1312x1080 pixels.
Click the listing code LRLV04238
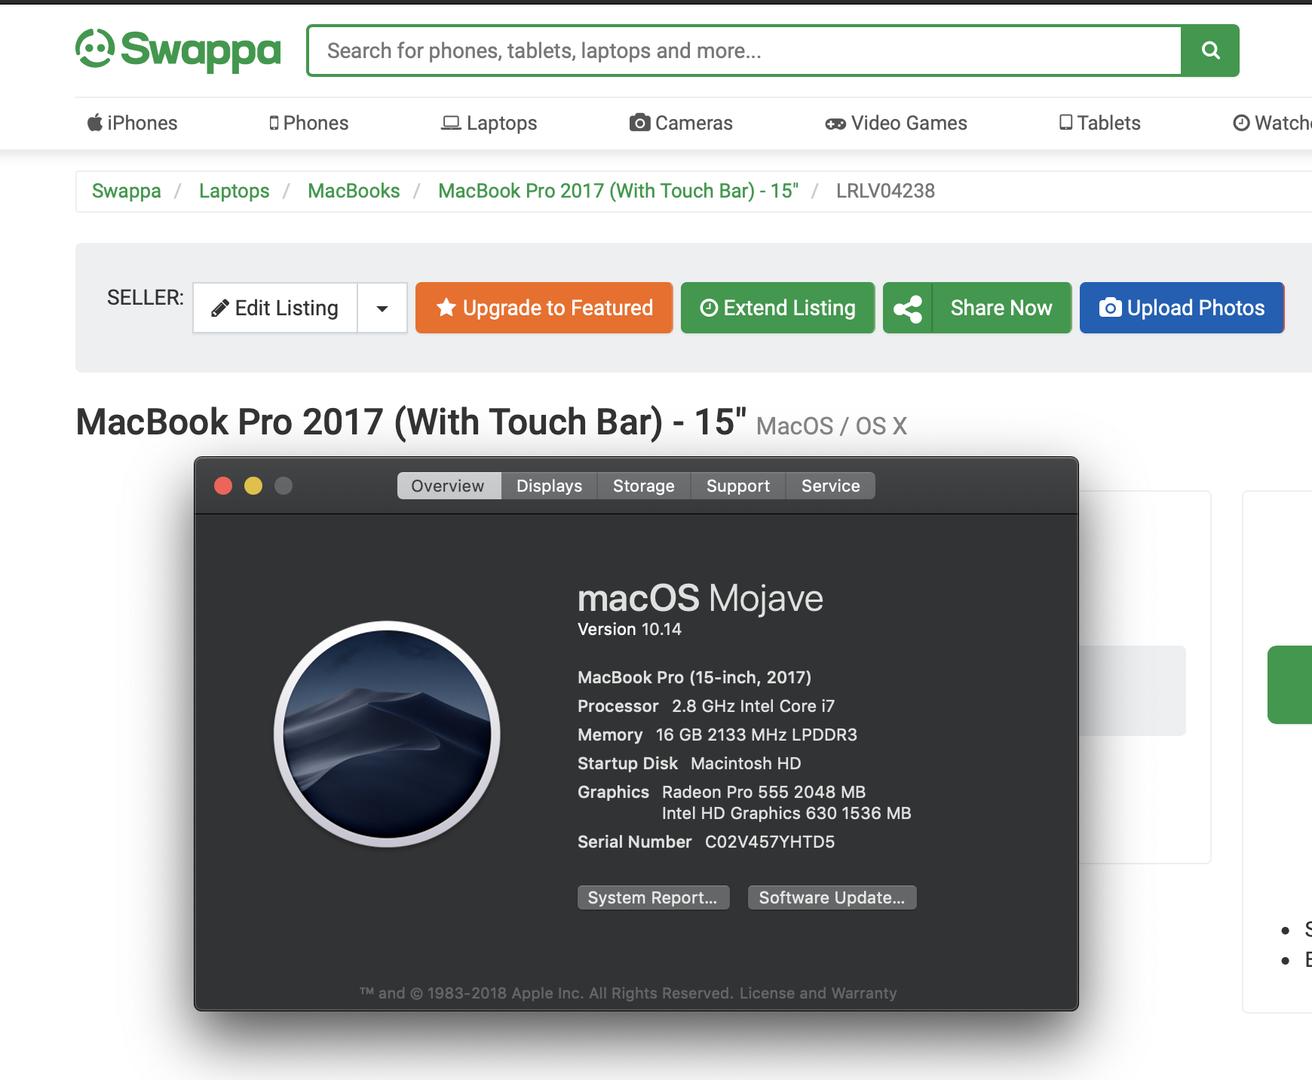[885, 191]
